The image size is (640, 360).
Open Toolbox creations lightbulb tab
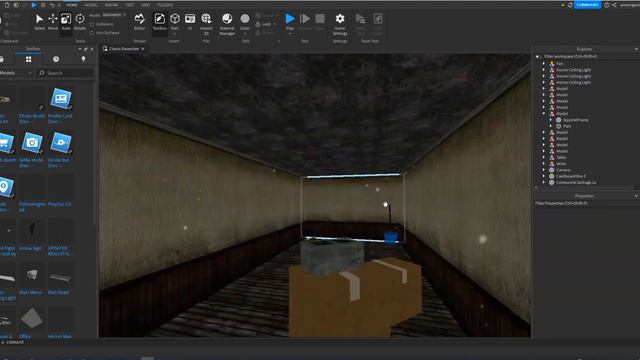coord(83,60)
